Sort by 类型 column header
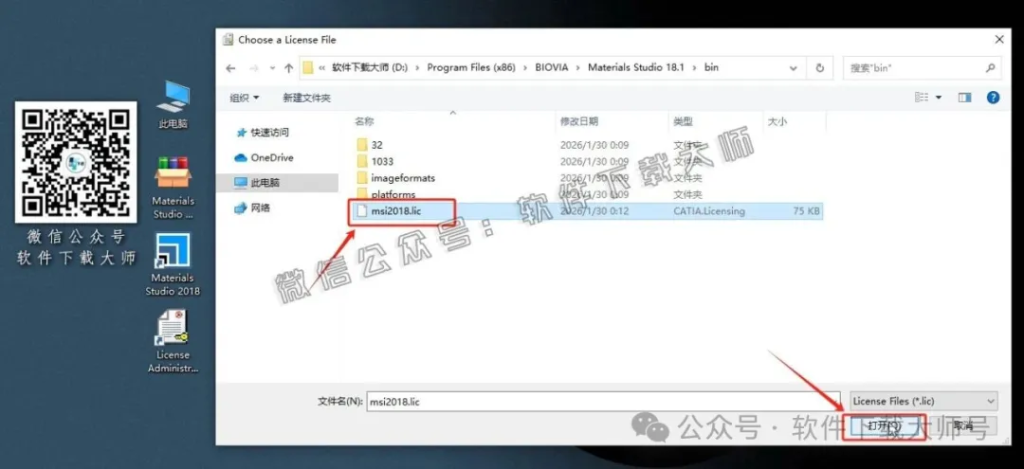This screenshot has width=1024, height=469. point(683,121)
